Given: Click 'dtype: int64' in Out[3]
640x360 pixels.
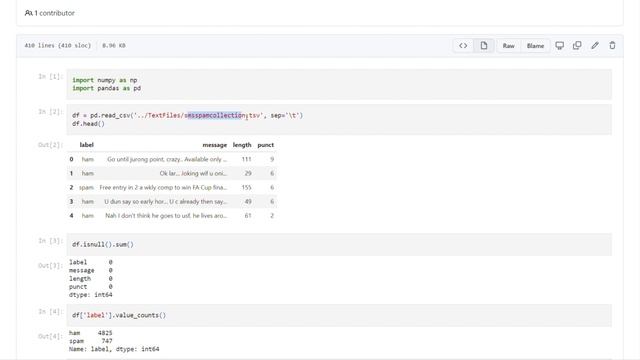Looking at the screenshot, I should click(91, 295).
